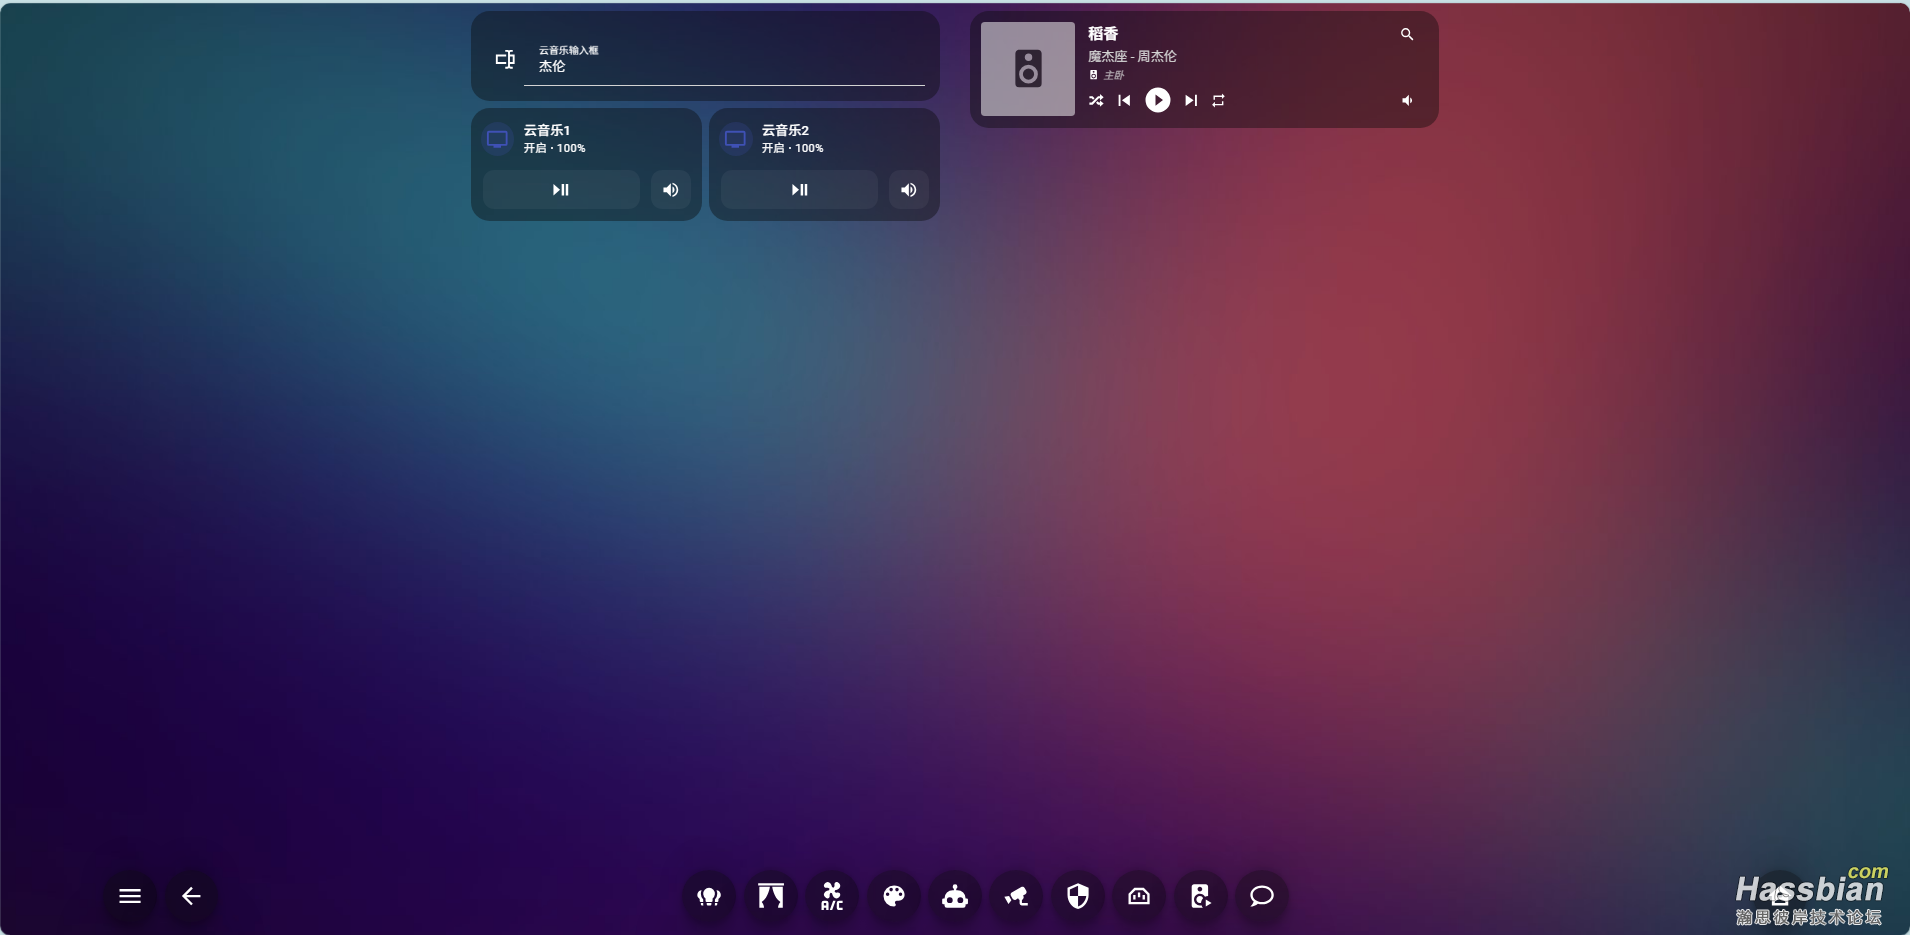Image resolution: width=1910 pixels, height=935 pixels.
Task: Mute the 云音乐1 volume button
Action: tap(671, 190)
